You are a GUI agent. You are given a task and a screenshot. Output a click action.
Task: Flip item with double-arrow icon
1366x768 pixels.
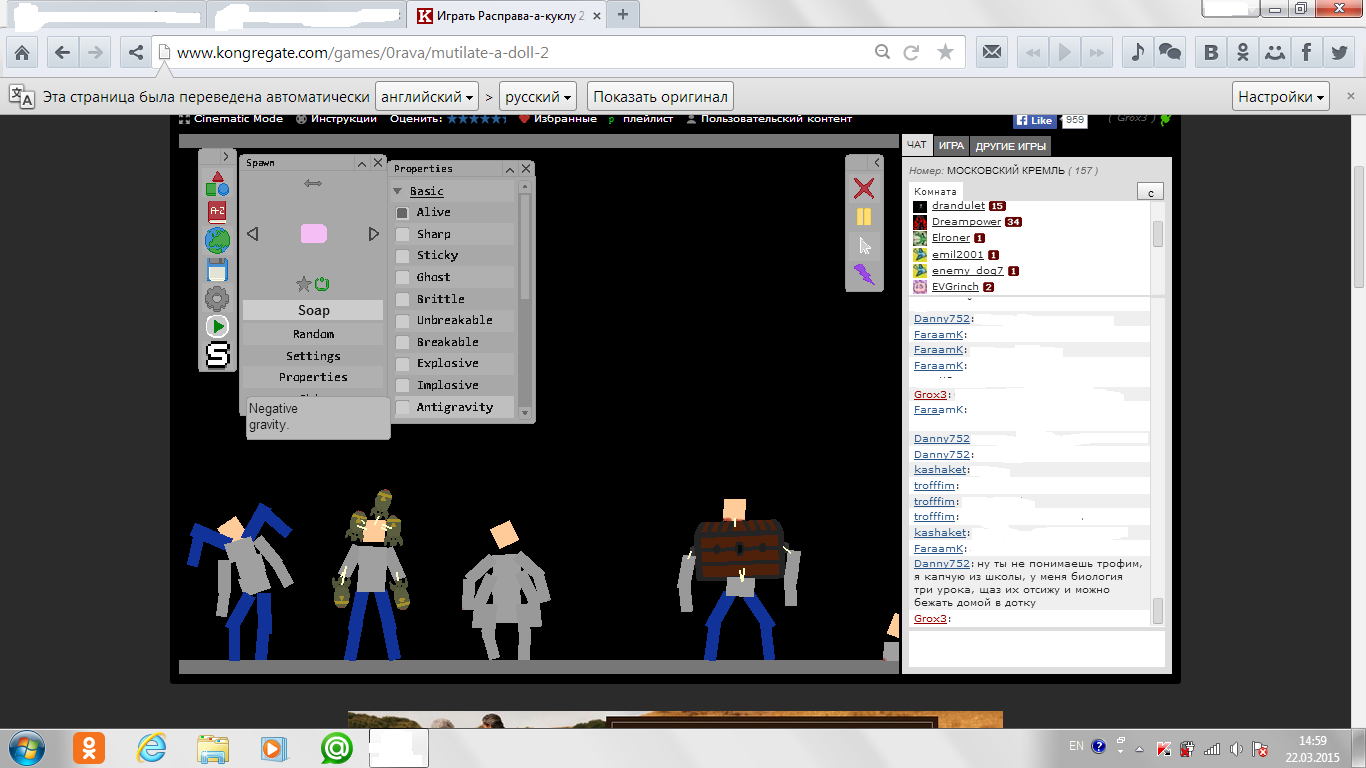click(x=313, y=183)
